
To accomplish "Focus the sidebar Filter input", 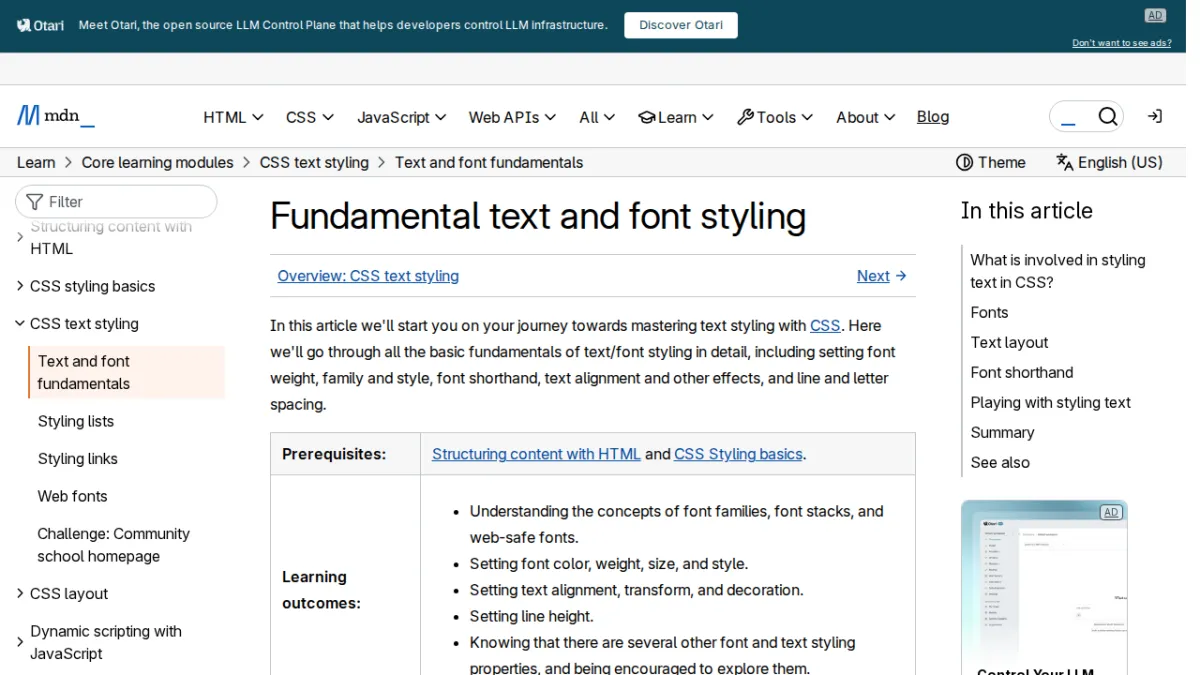I will [x=116, y=201].
